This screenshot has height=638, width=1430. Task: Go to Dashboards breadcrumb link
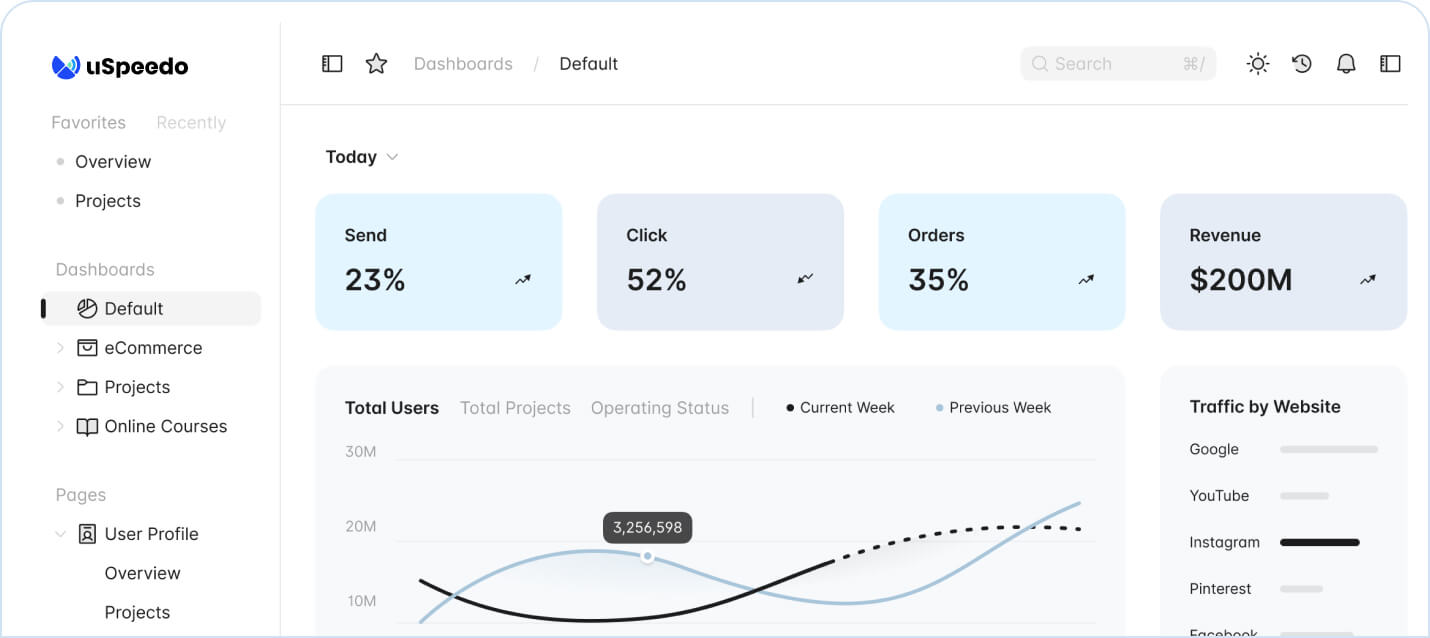click(463, 64)
